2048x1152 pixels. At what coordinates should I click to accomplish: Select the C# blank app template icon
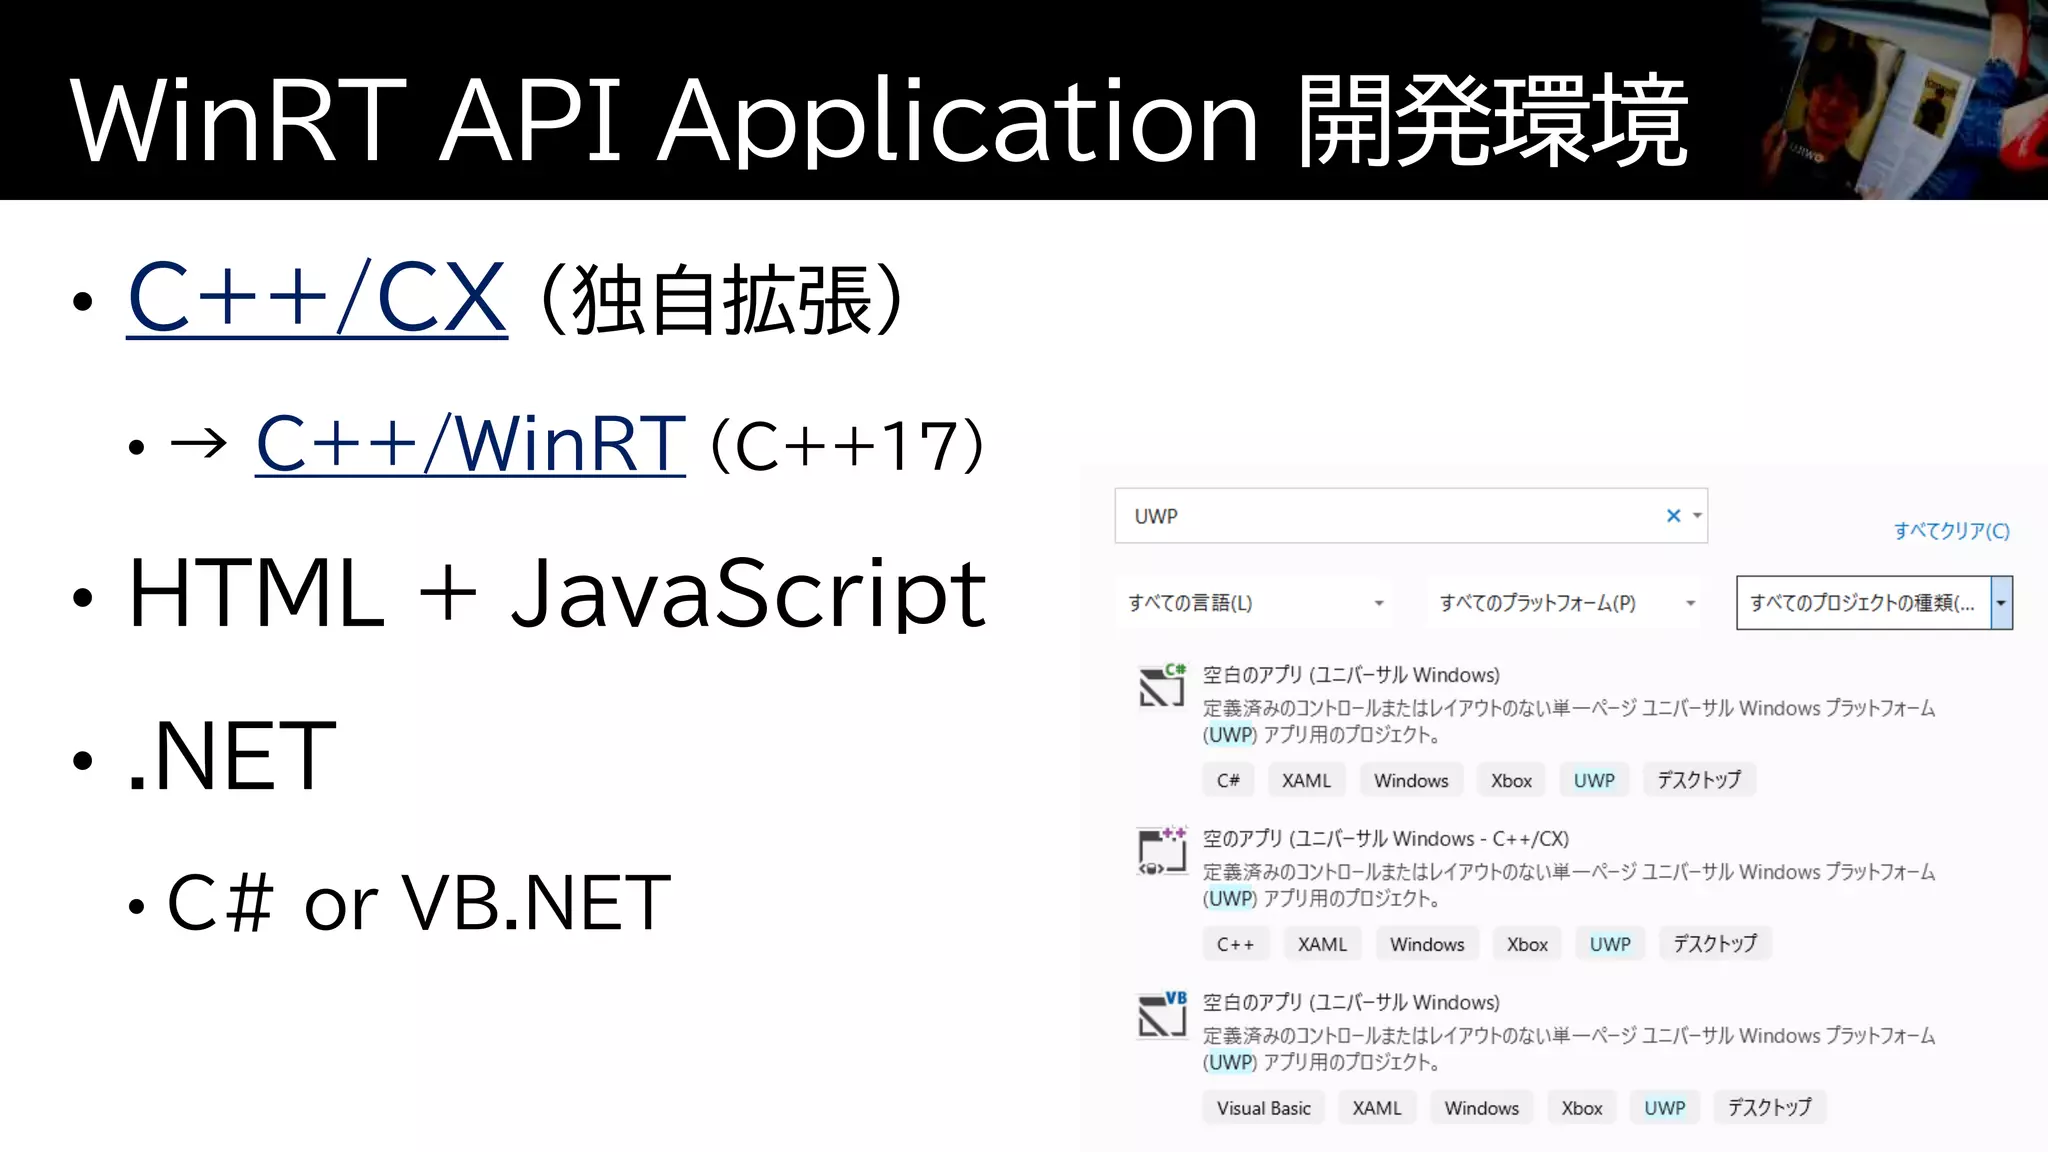tap(1162, 685)
